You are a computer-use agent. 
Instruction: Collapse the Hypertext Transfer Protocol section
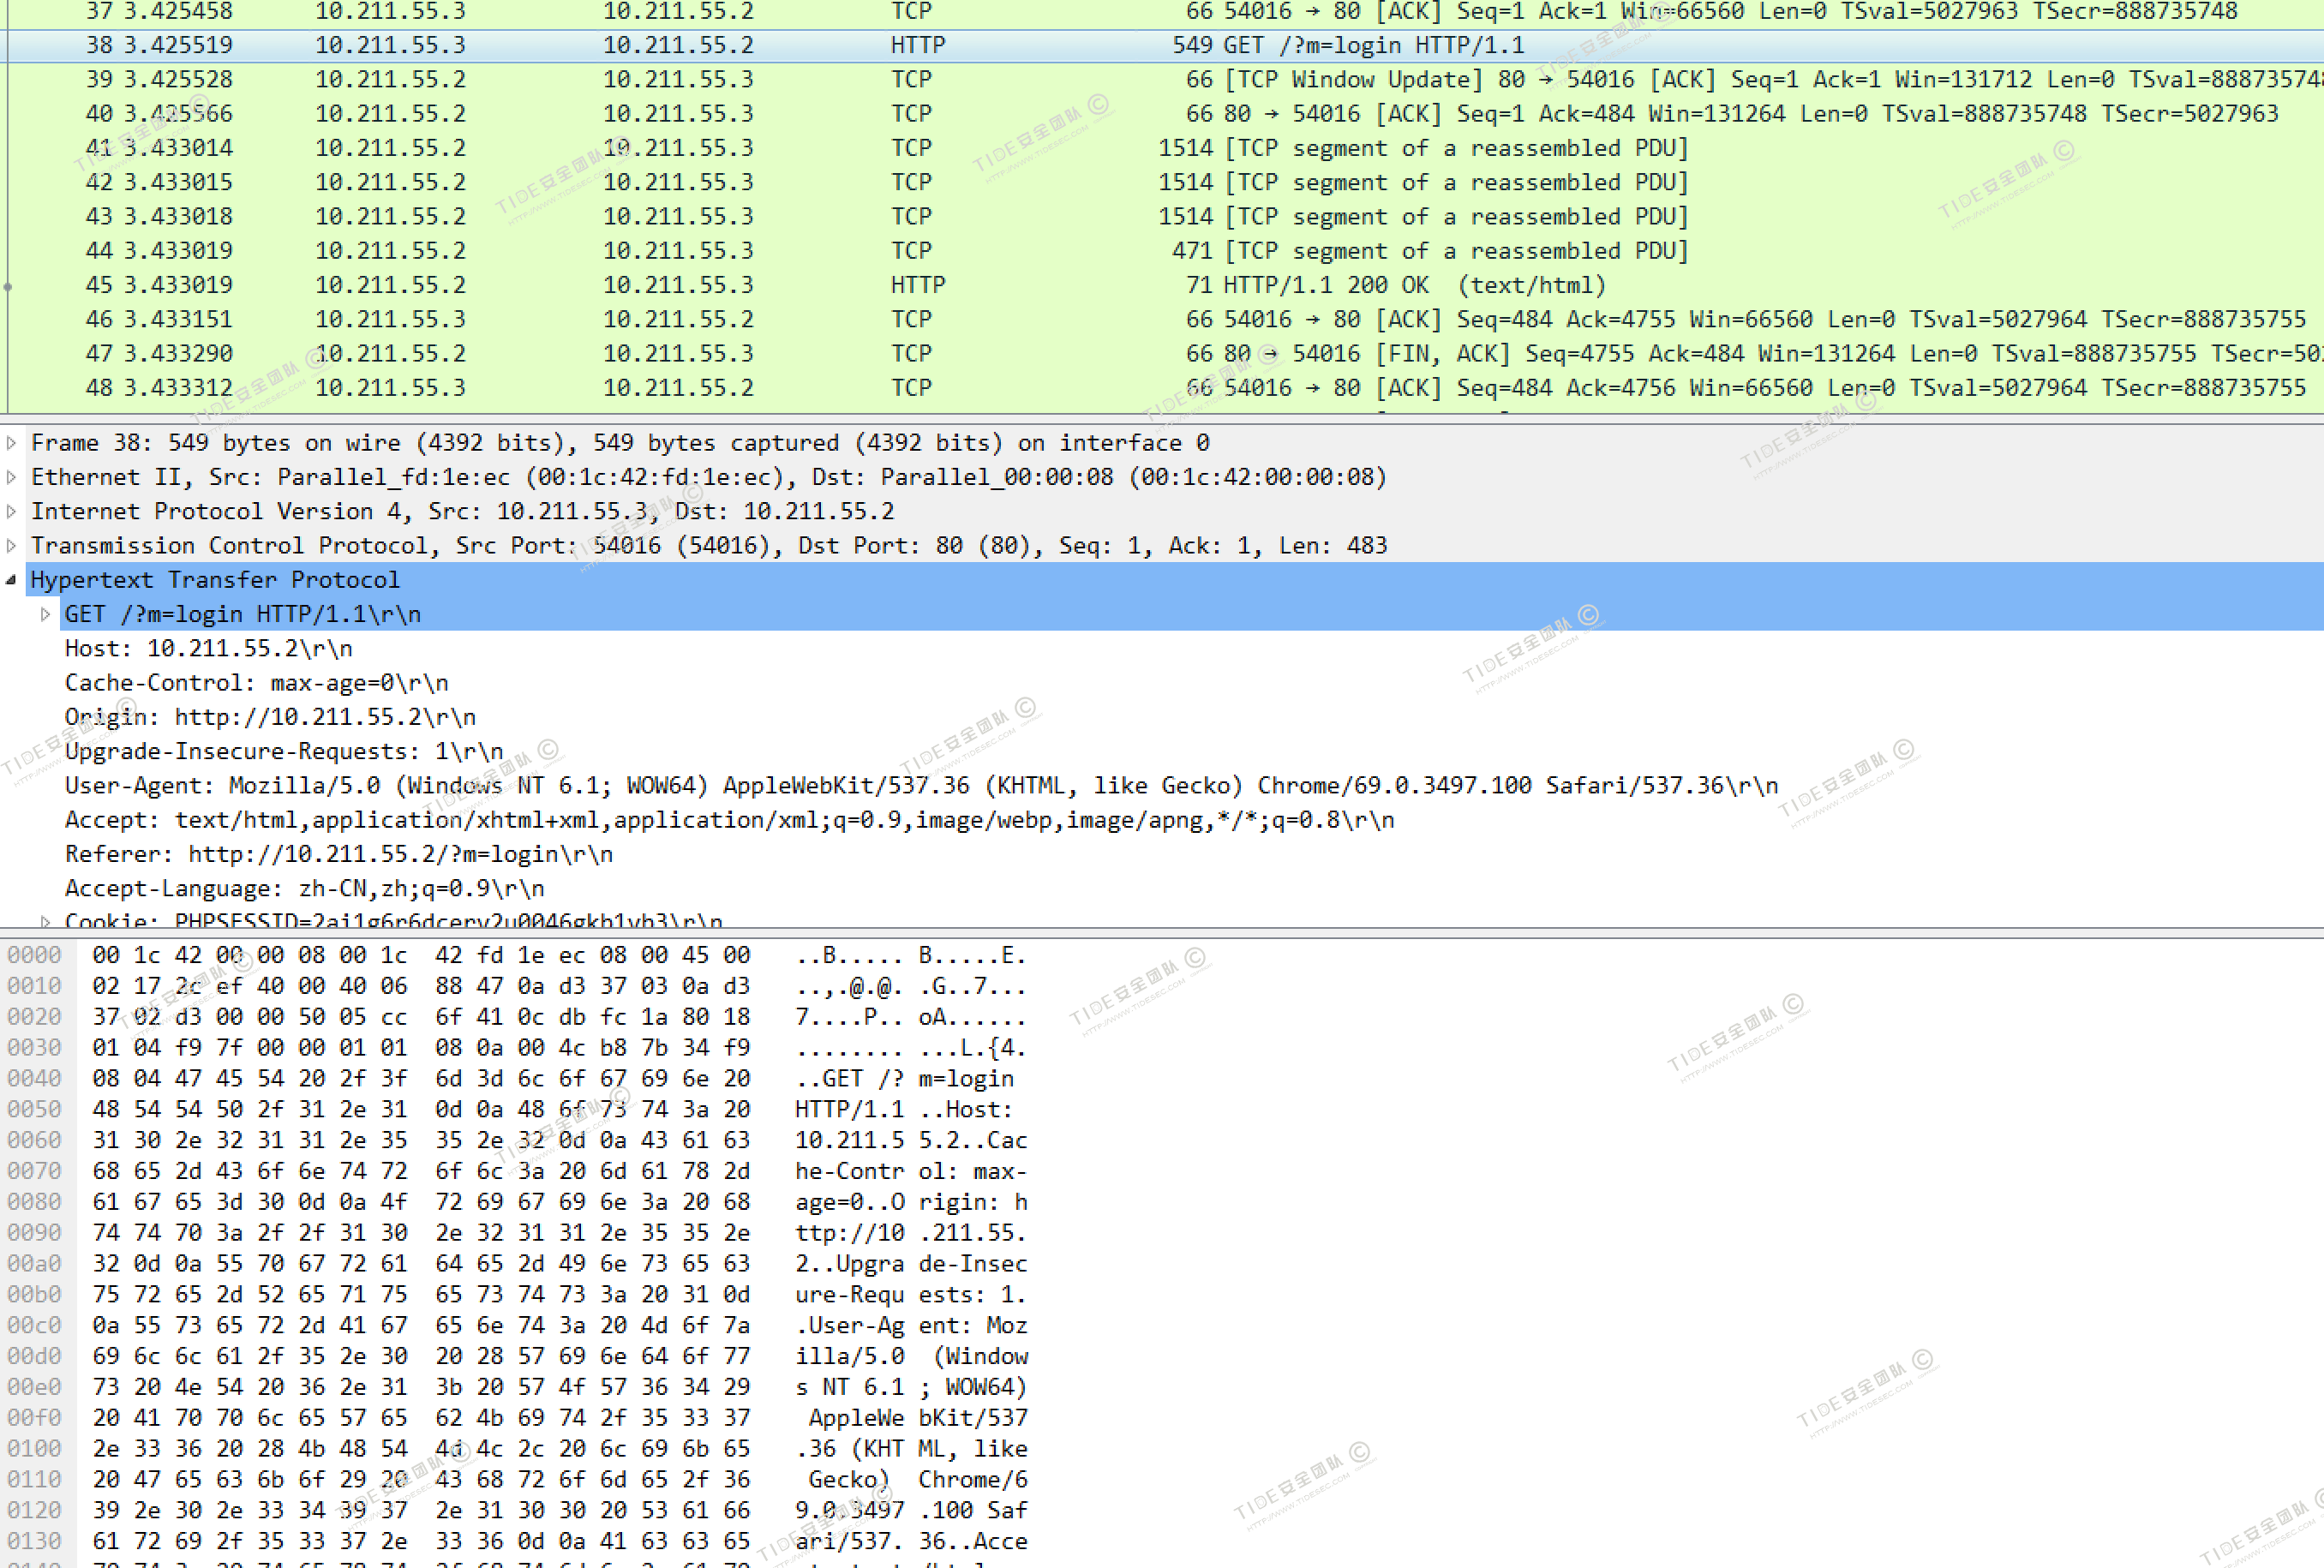point(11,580)
